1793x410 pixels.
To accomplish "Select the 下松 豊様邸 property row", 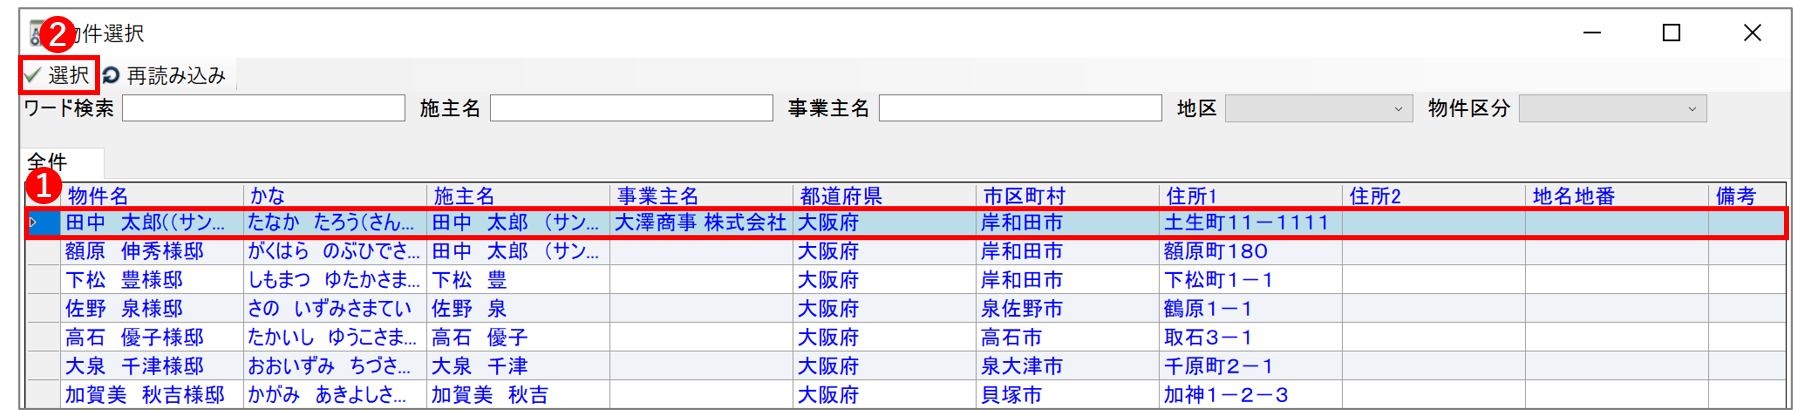I will [x=124, y=280].
